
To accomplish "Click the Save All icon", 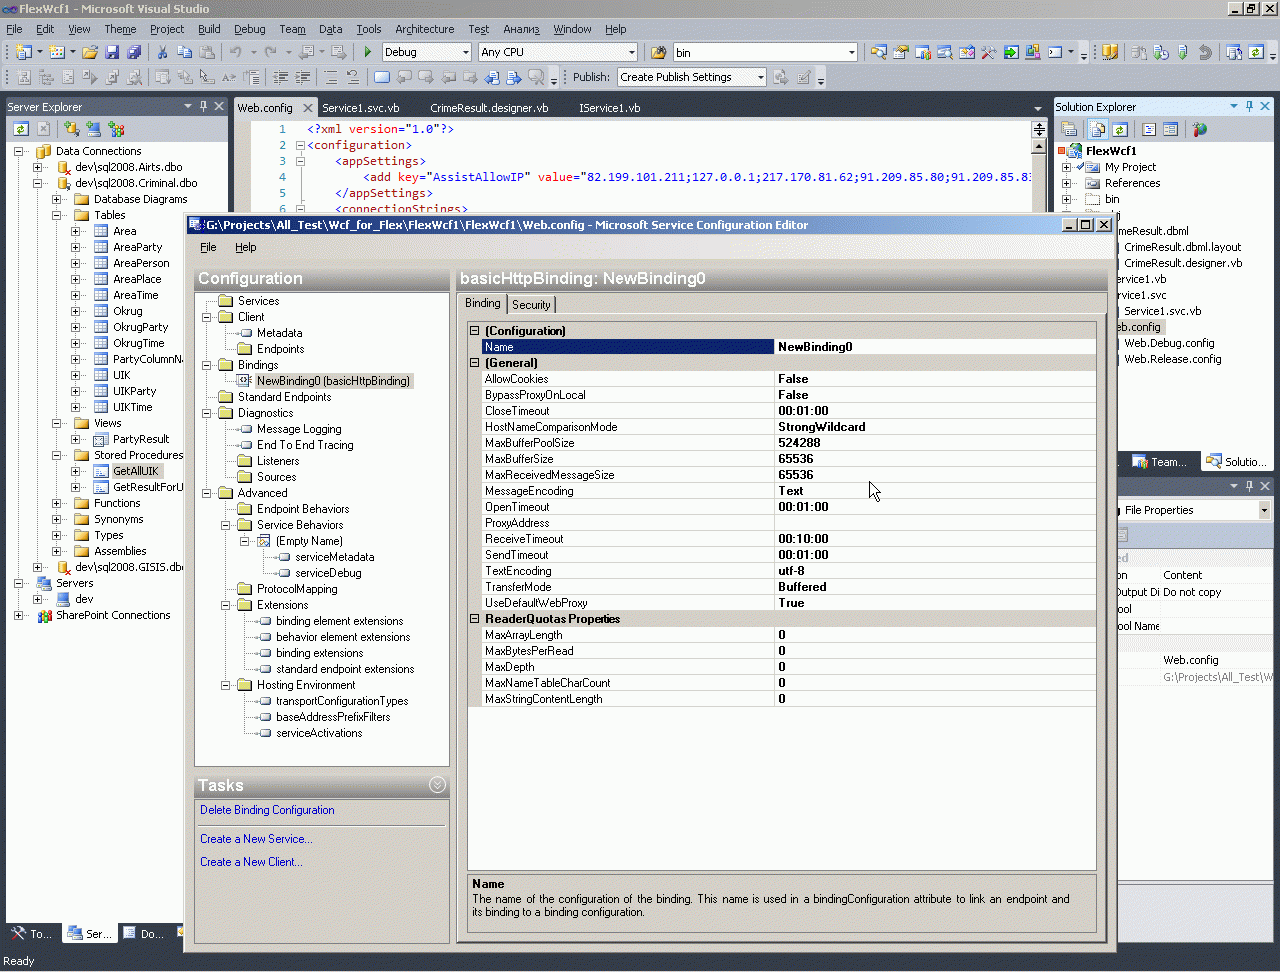I will coord(134,52).
